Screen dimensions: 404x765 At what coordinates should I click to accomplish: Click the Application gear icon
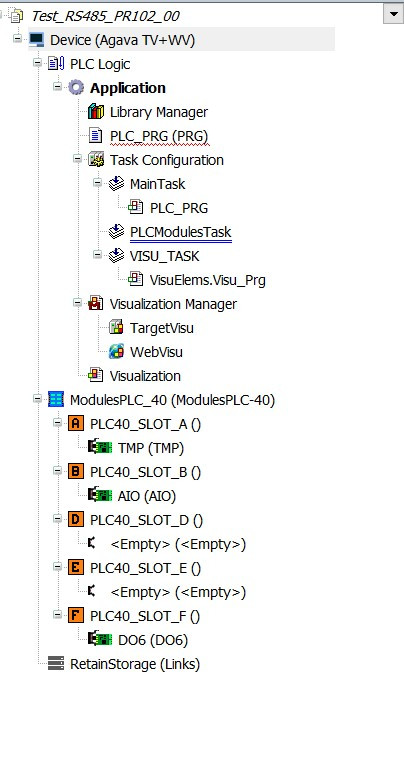pyautogui.click(x=76, y=88)
